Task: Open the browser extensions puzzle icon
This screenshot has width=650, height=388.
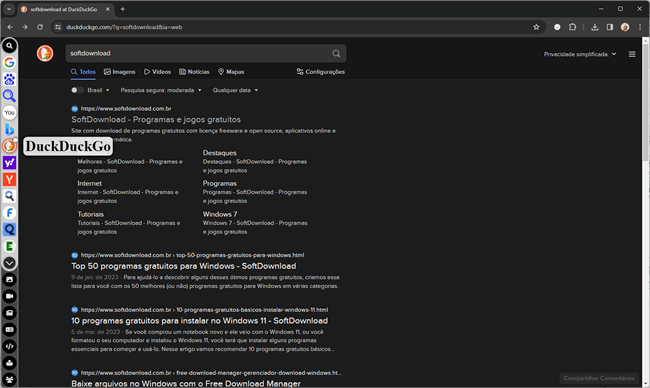Action: click(572, 27)
